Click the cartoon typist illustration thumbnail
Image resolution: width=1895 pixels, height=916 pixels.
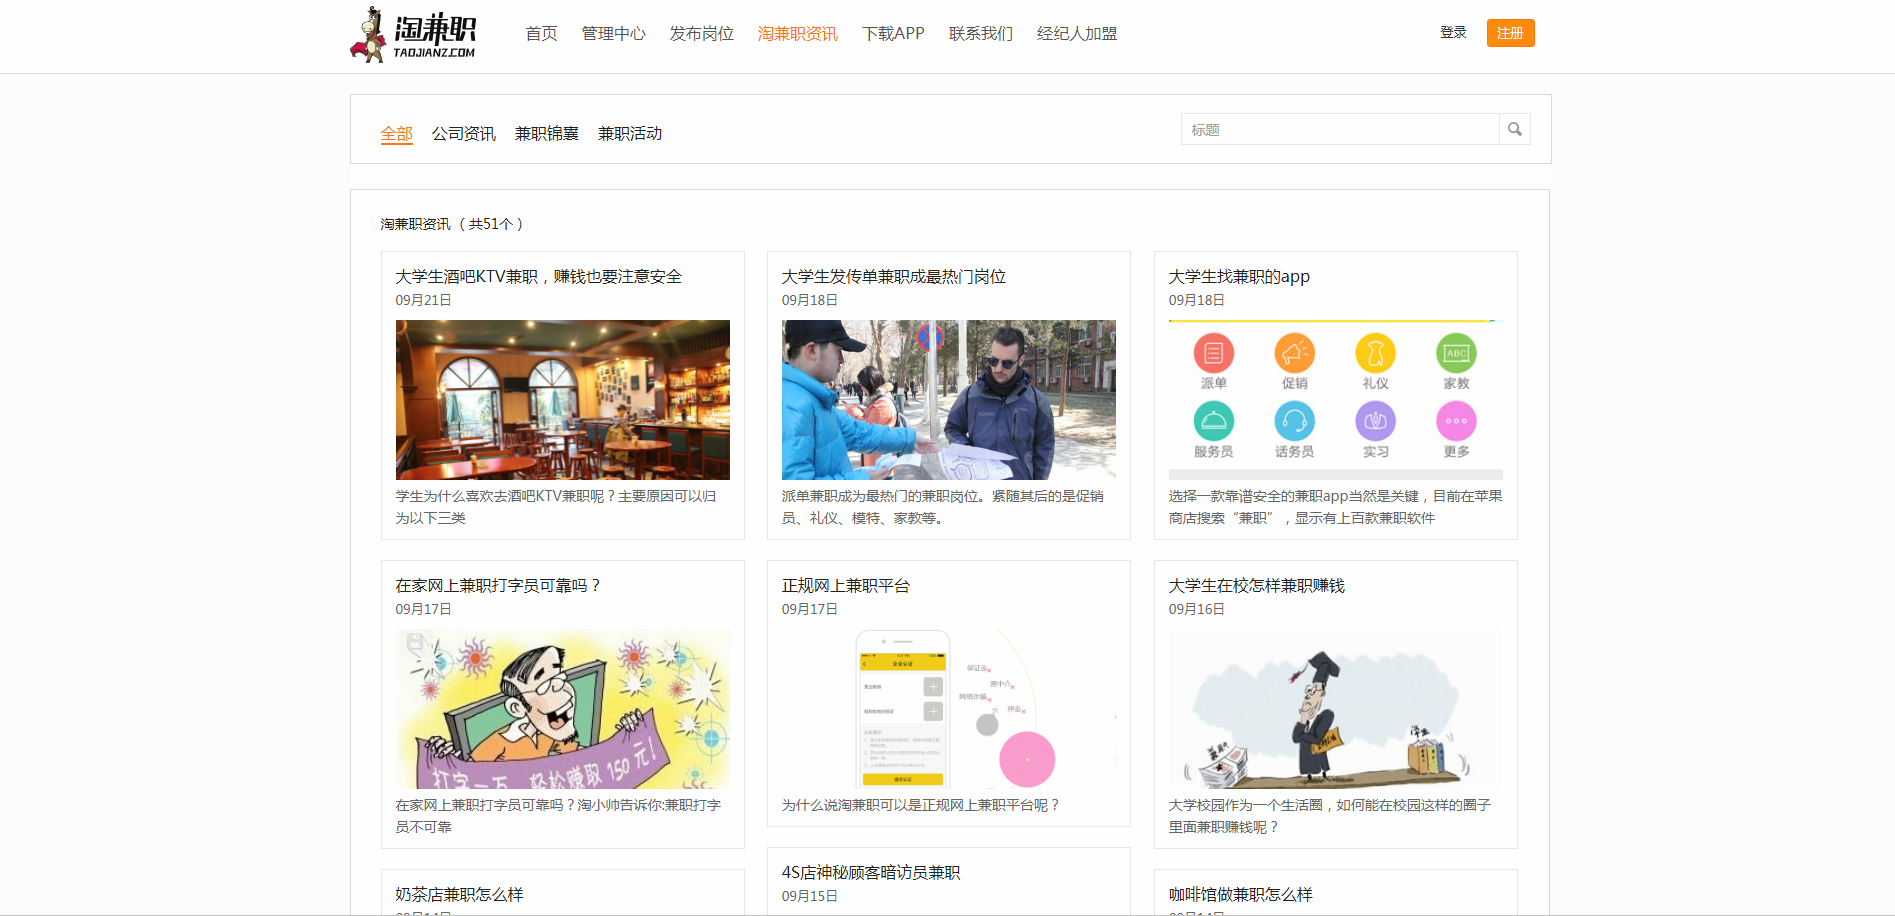[563, 709]
